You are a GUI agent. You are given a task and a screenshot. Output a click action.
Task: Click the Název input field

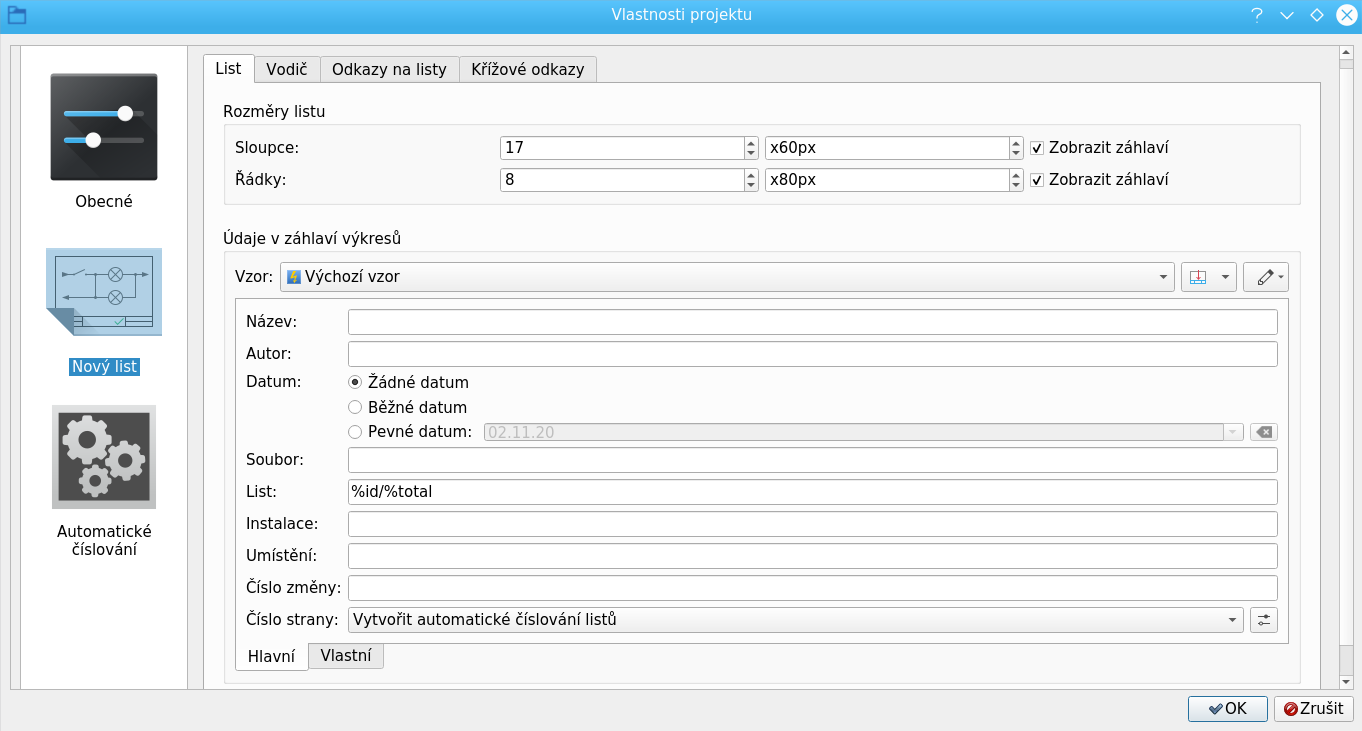(812, 322)
